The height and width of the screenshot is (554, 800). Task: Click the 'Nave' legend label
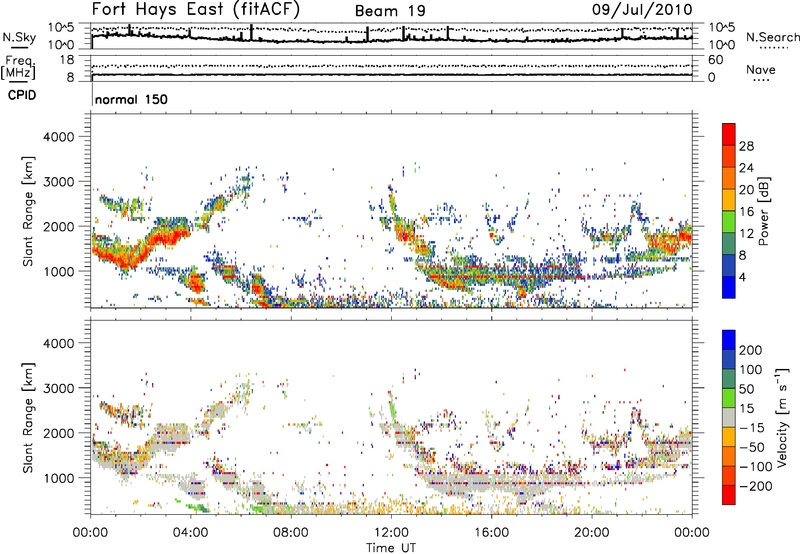coord(761,69)
